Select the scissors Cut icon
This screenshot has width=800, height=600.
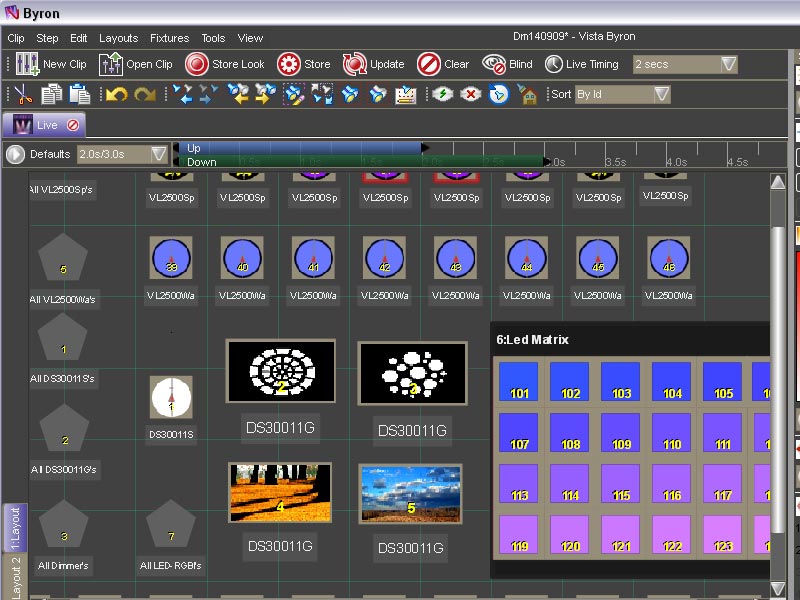[23, 94]
